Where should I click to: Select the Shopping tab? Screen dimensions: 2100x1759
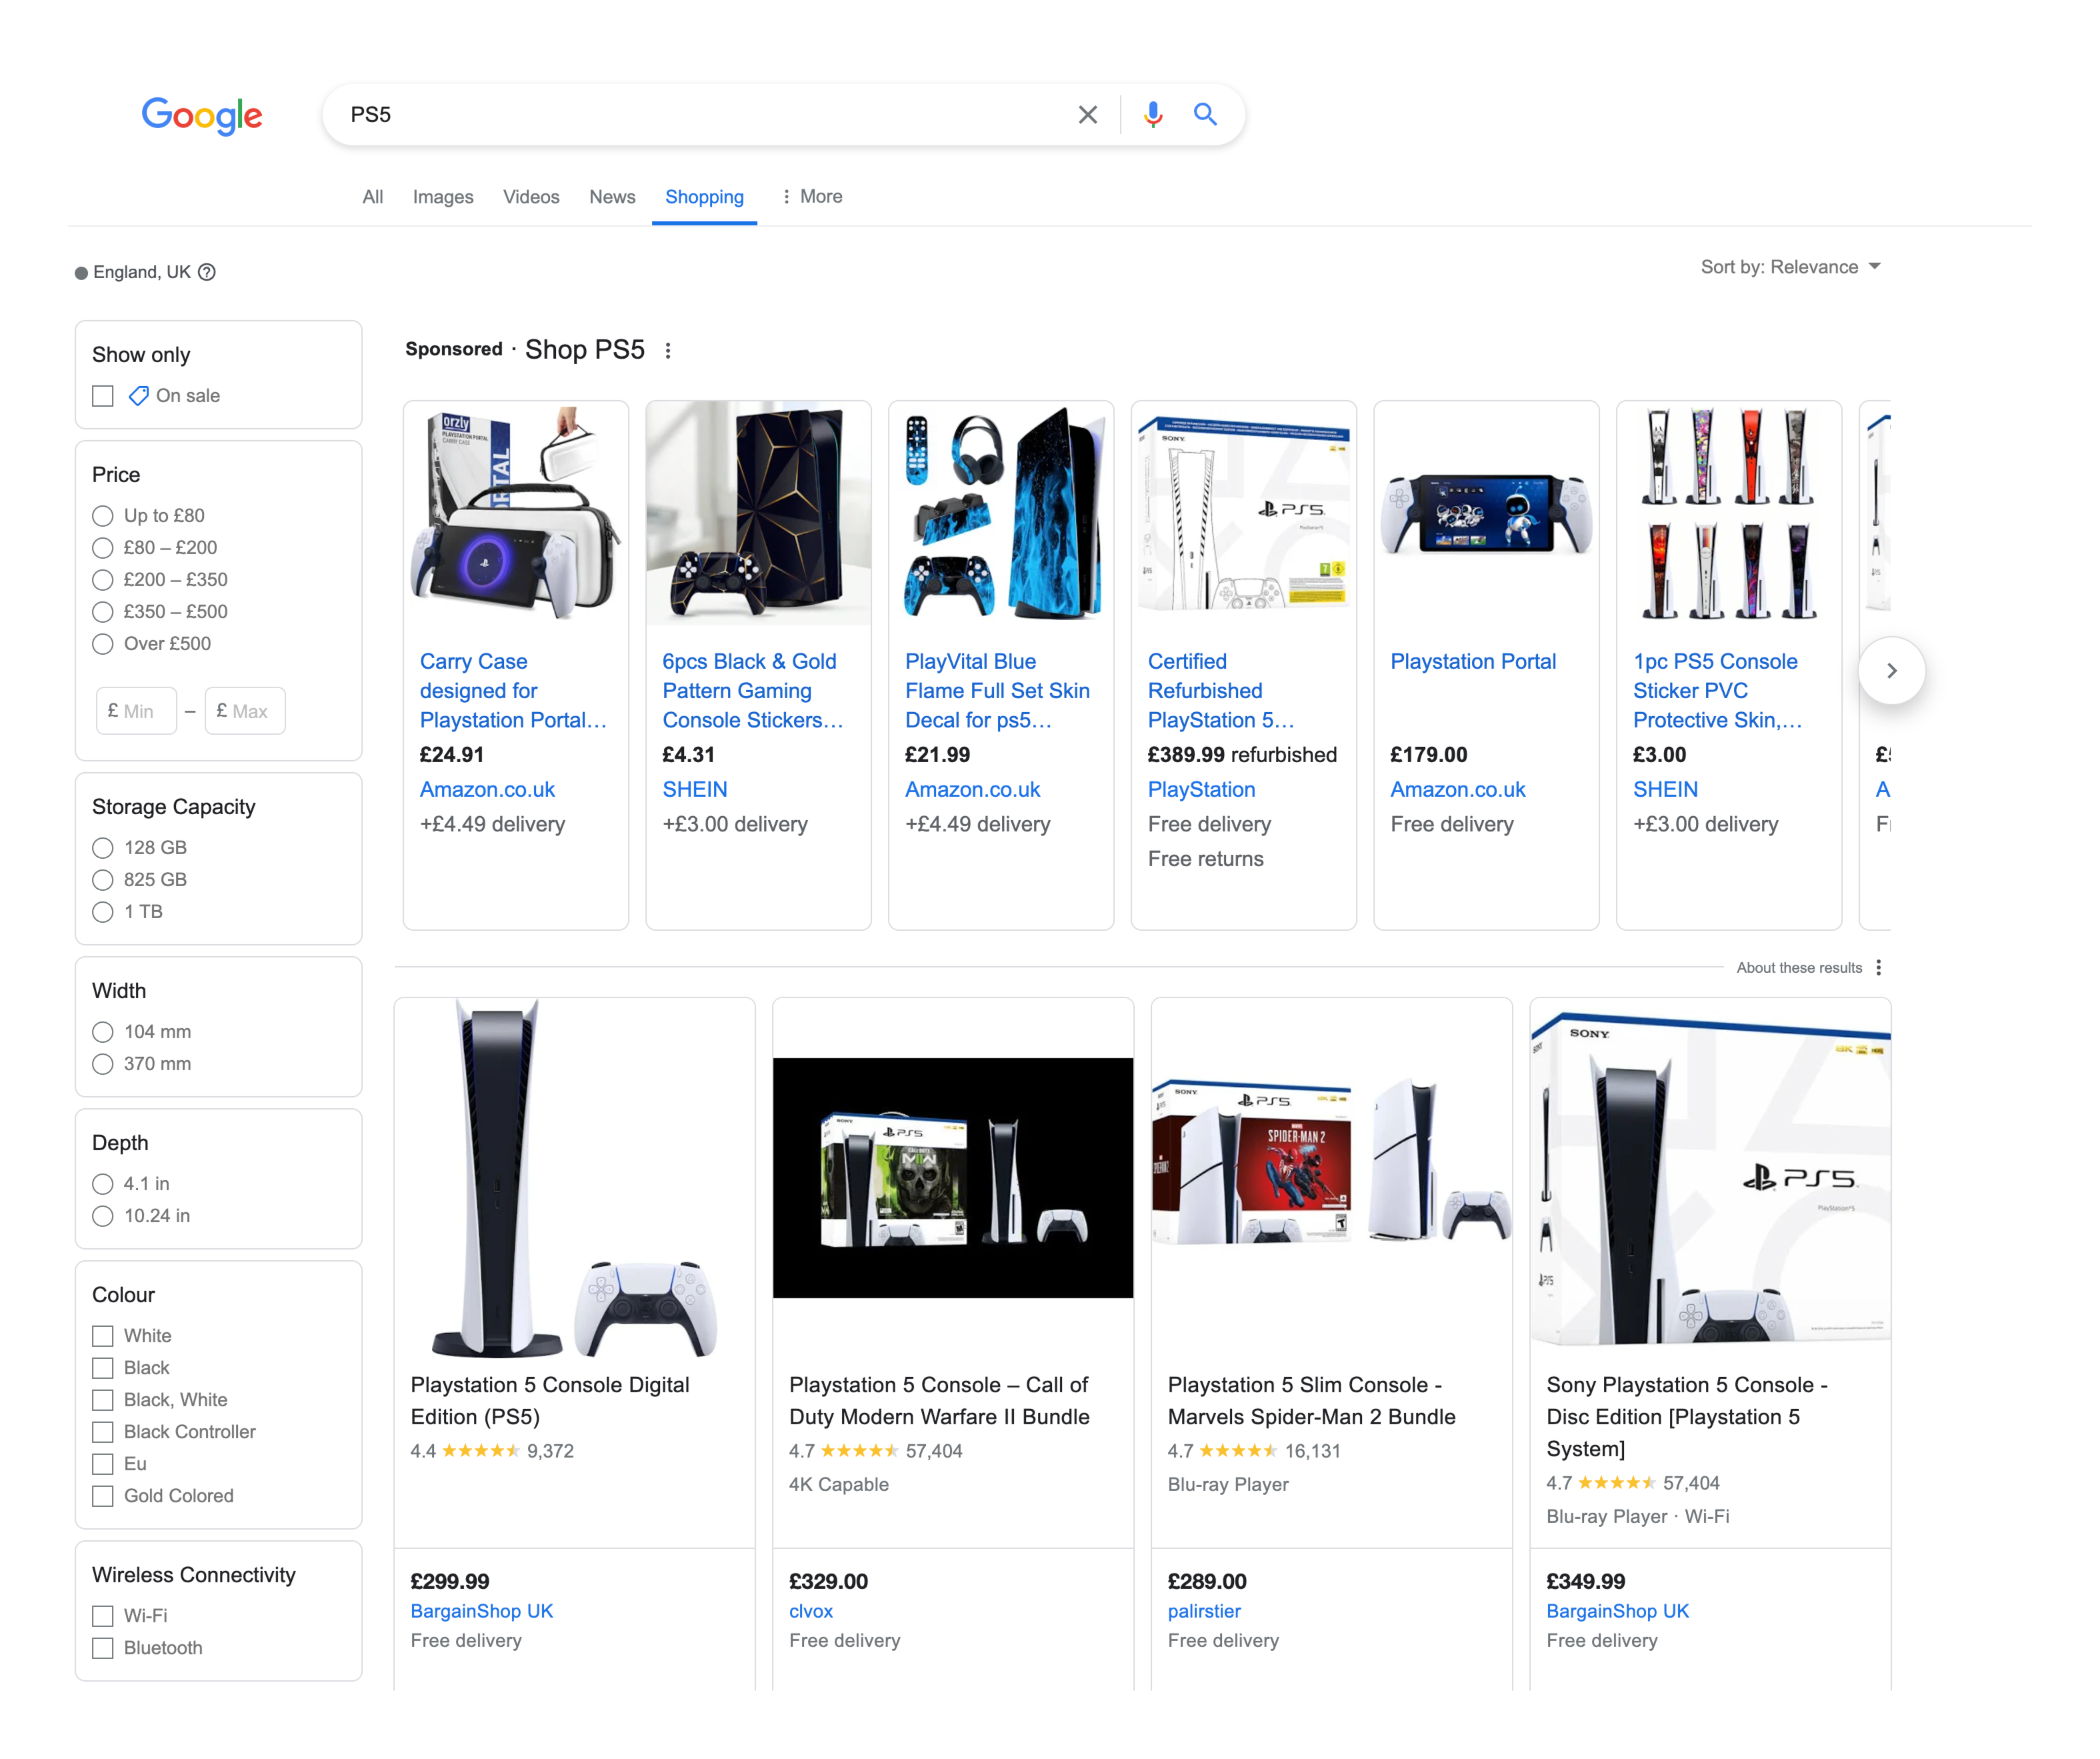coord(704,197)
